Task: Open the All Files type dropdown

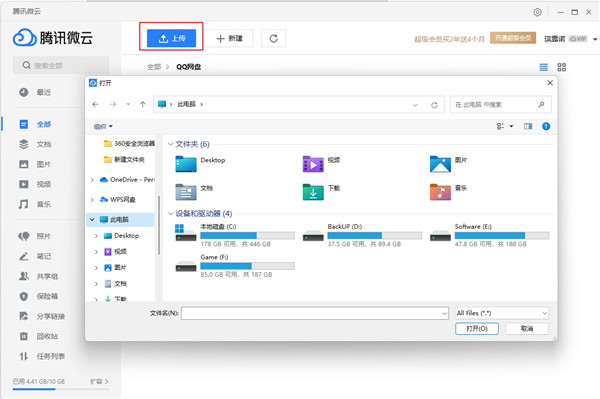Action: 502,313
